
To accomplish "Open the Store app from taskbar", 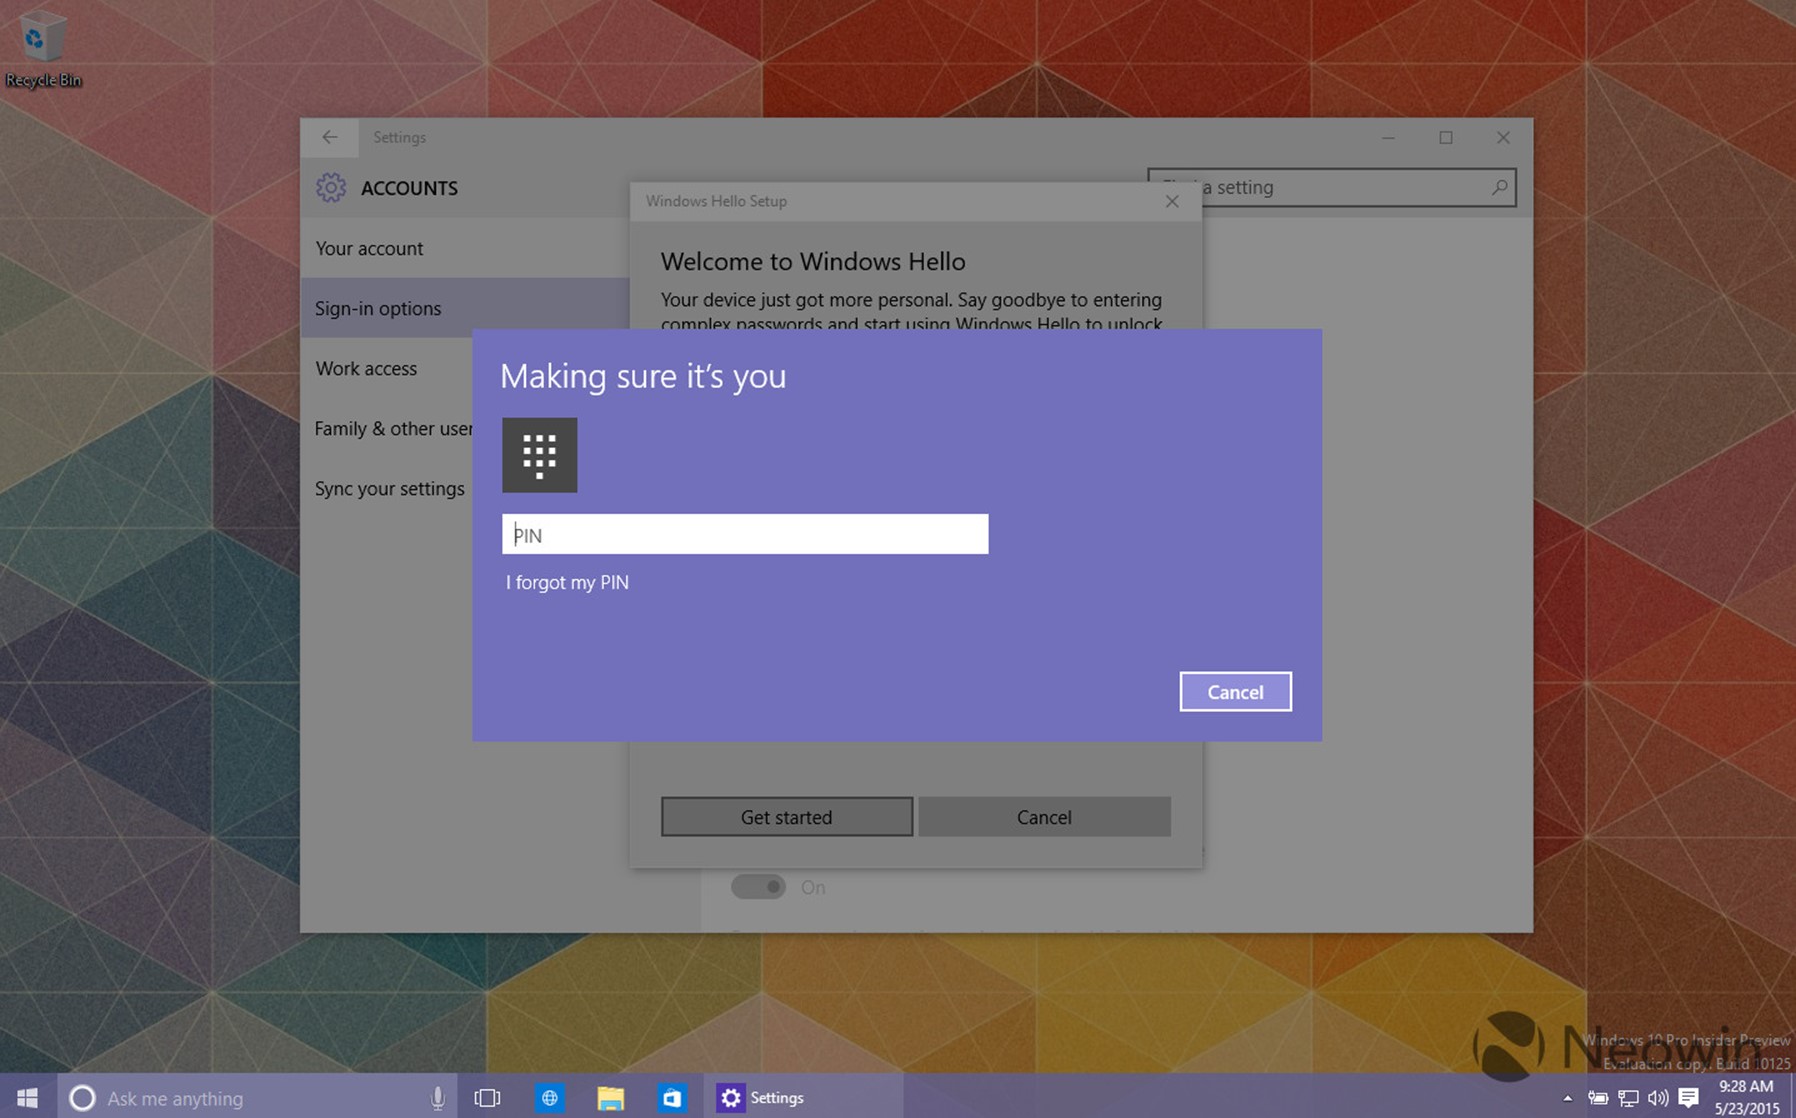I will (671, 1097).
